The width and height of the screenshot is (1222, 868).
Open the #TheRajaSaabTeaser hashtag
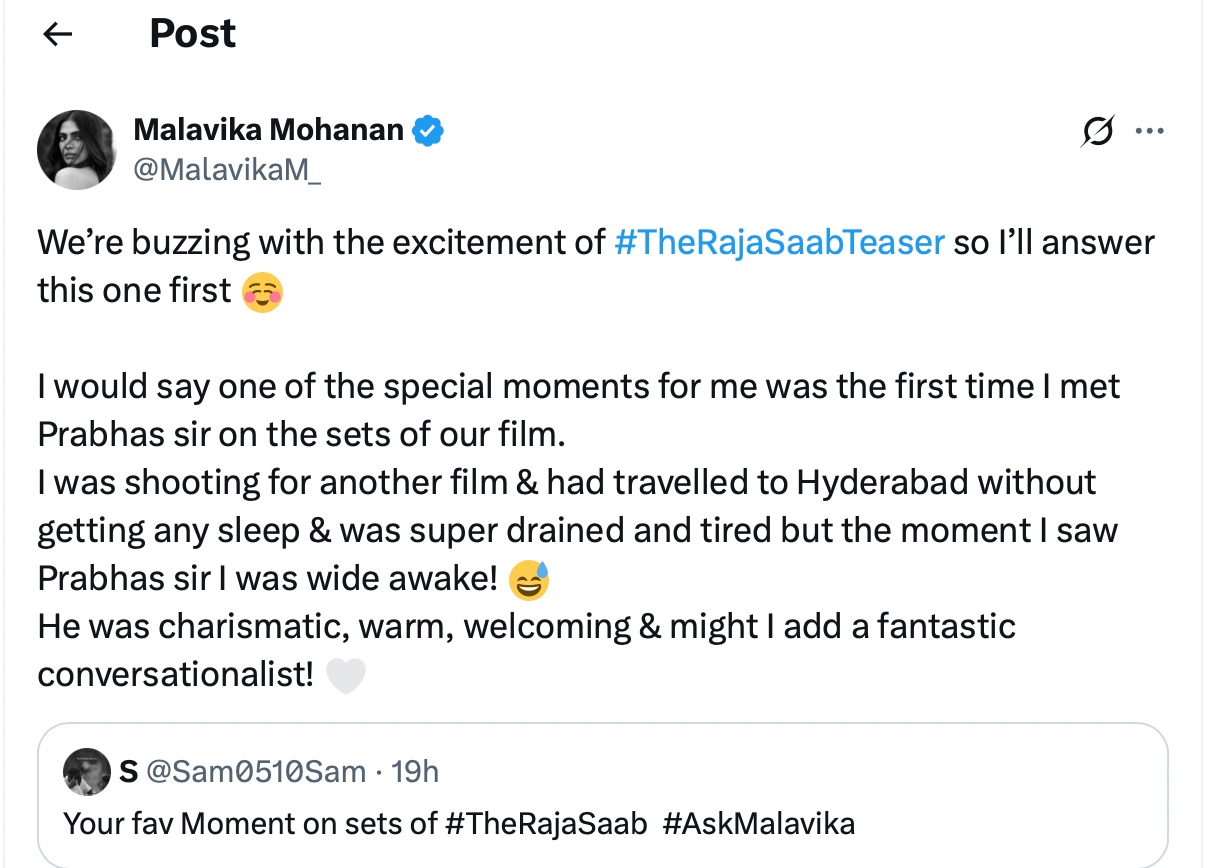(x=779, y=242)
